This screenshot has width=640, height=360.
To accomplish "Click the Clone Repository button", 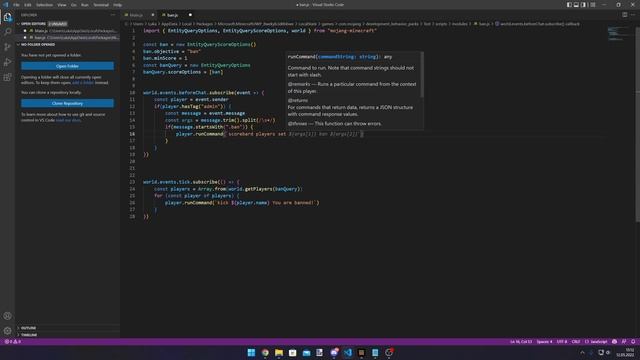I will 67,103.
